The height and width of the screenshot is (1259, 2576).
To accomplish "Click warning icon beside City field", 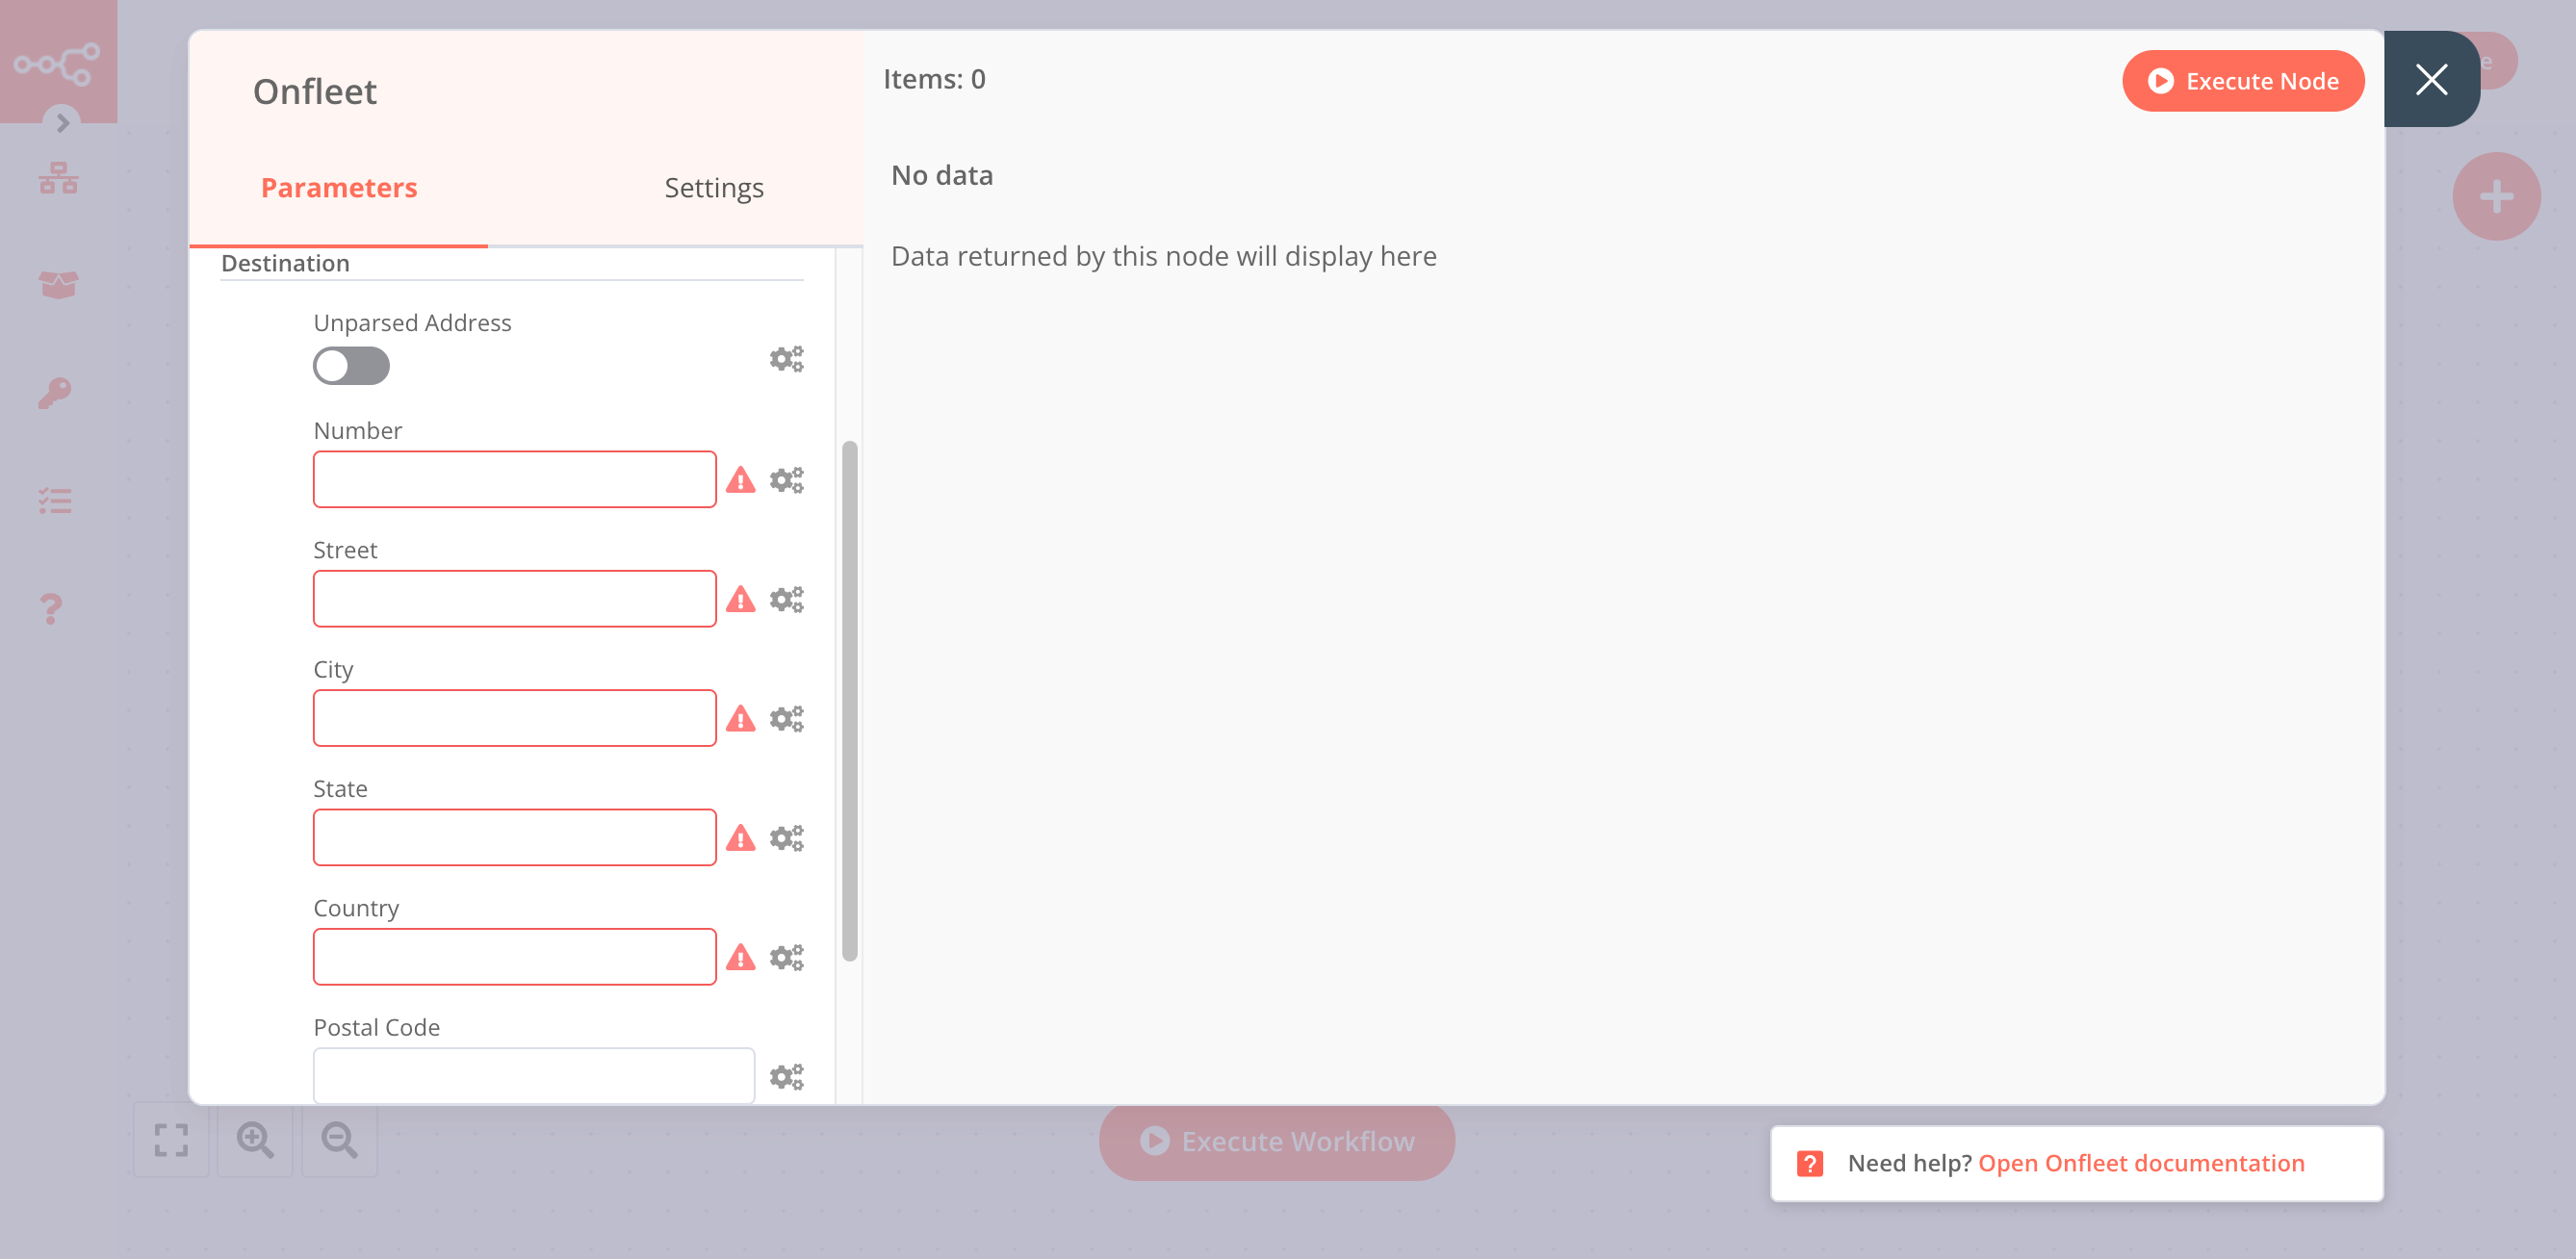I will tap(740, 718).
